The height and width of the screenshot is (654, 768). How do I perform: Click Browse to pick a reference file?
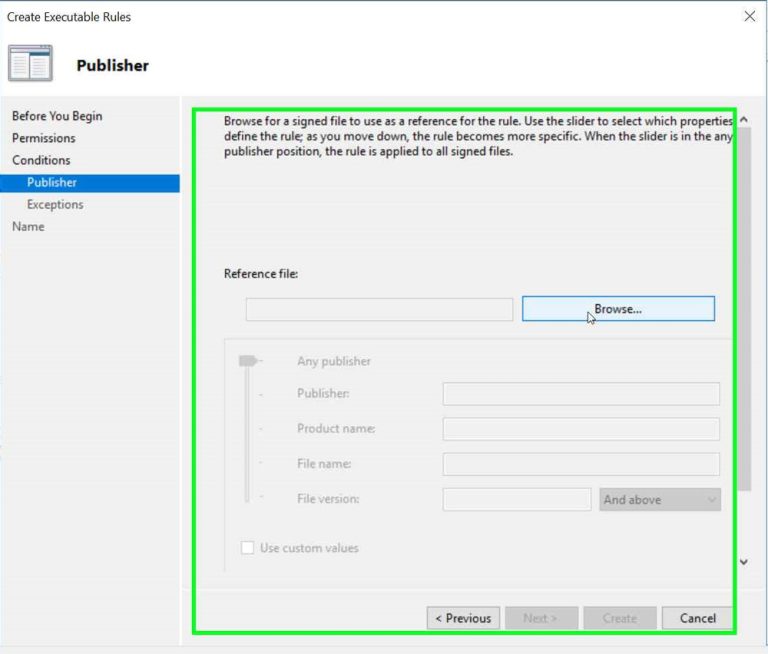(x=618, y=309)
